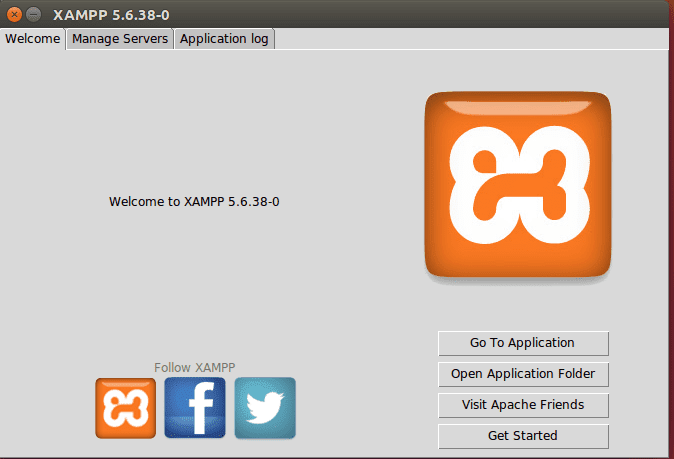Click the 'Follow XAMPP' label
This screenshot has width=674, height=459.
point(195,367)
